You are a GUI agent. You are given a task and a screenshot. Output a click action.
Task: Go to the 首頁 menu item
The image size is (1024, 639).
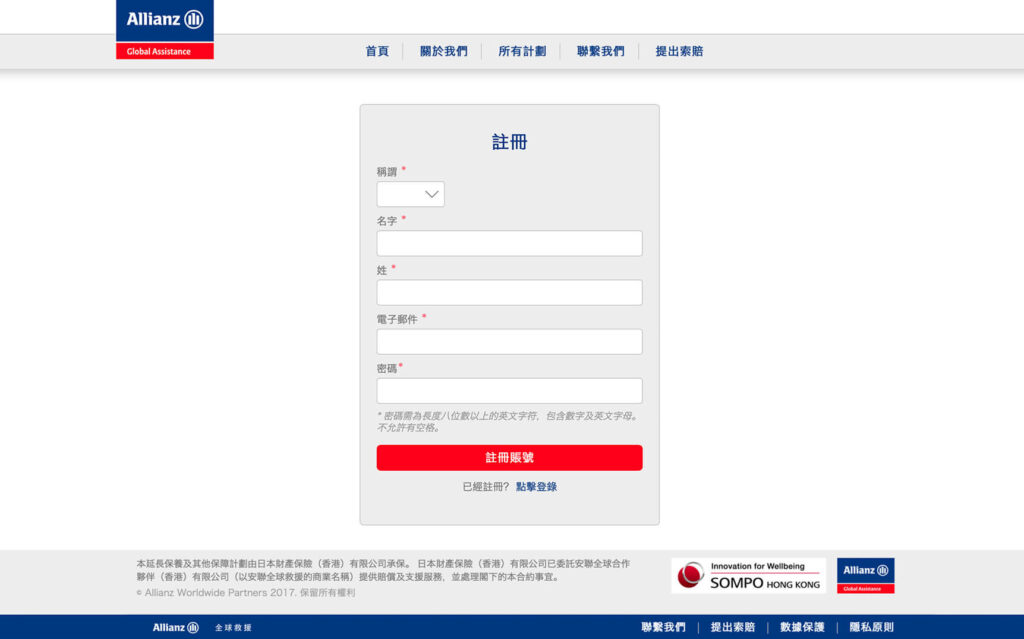[x=377, y=51]
